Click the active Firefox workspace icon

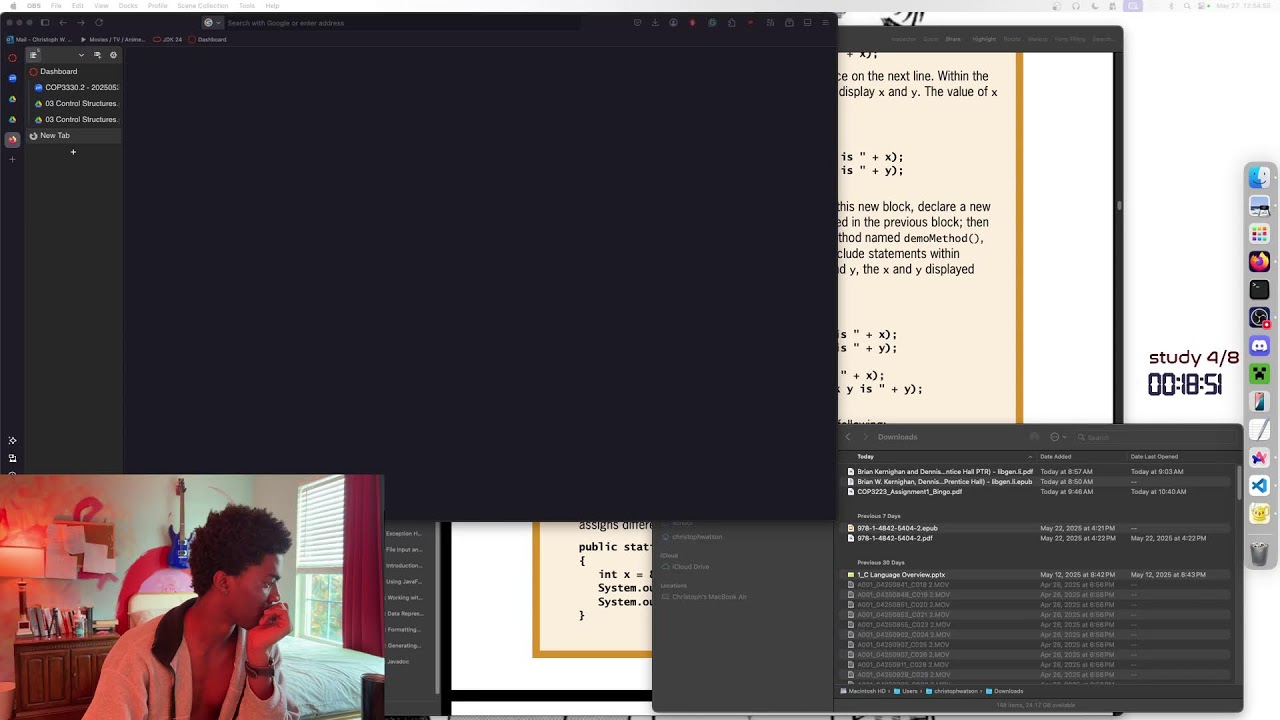point(12,140)
